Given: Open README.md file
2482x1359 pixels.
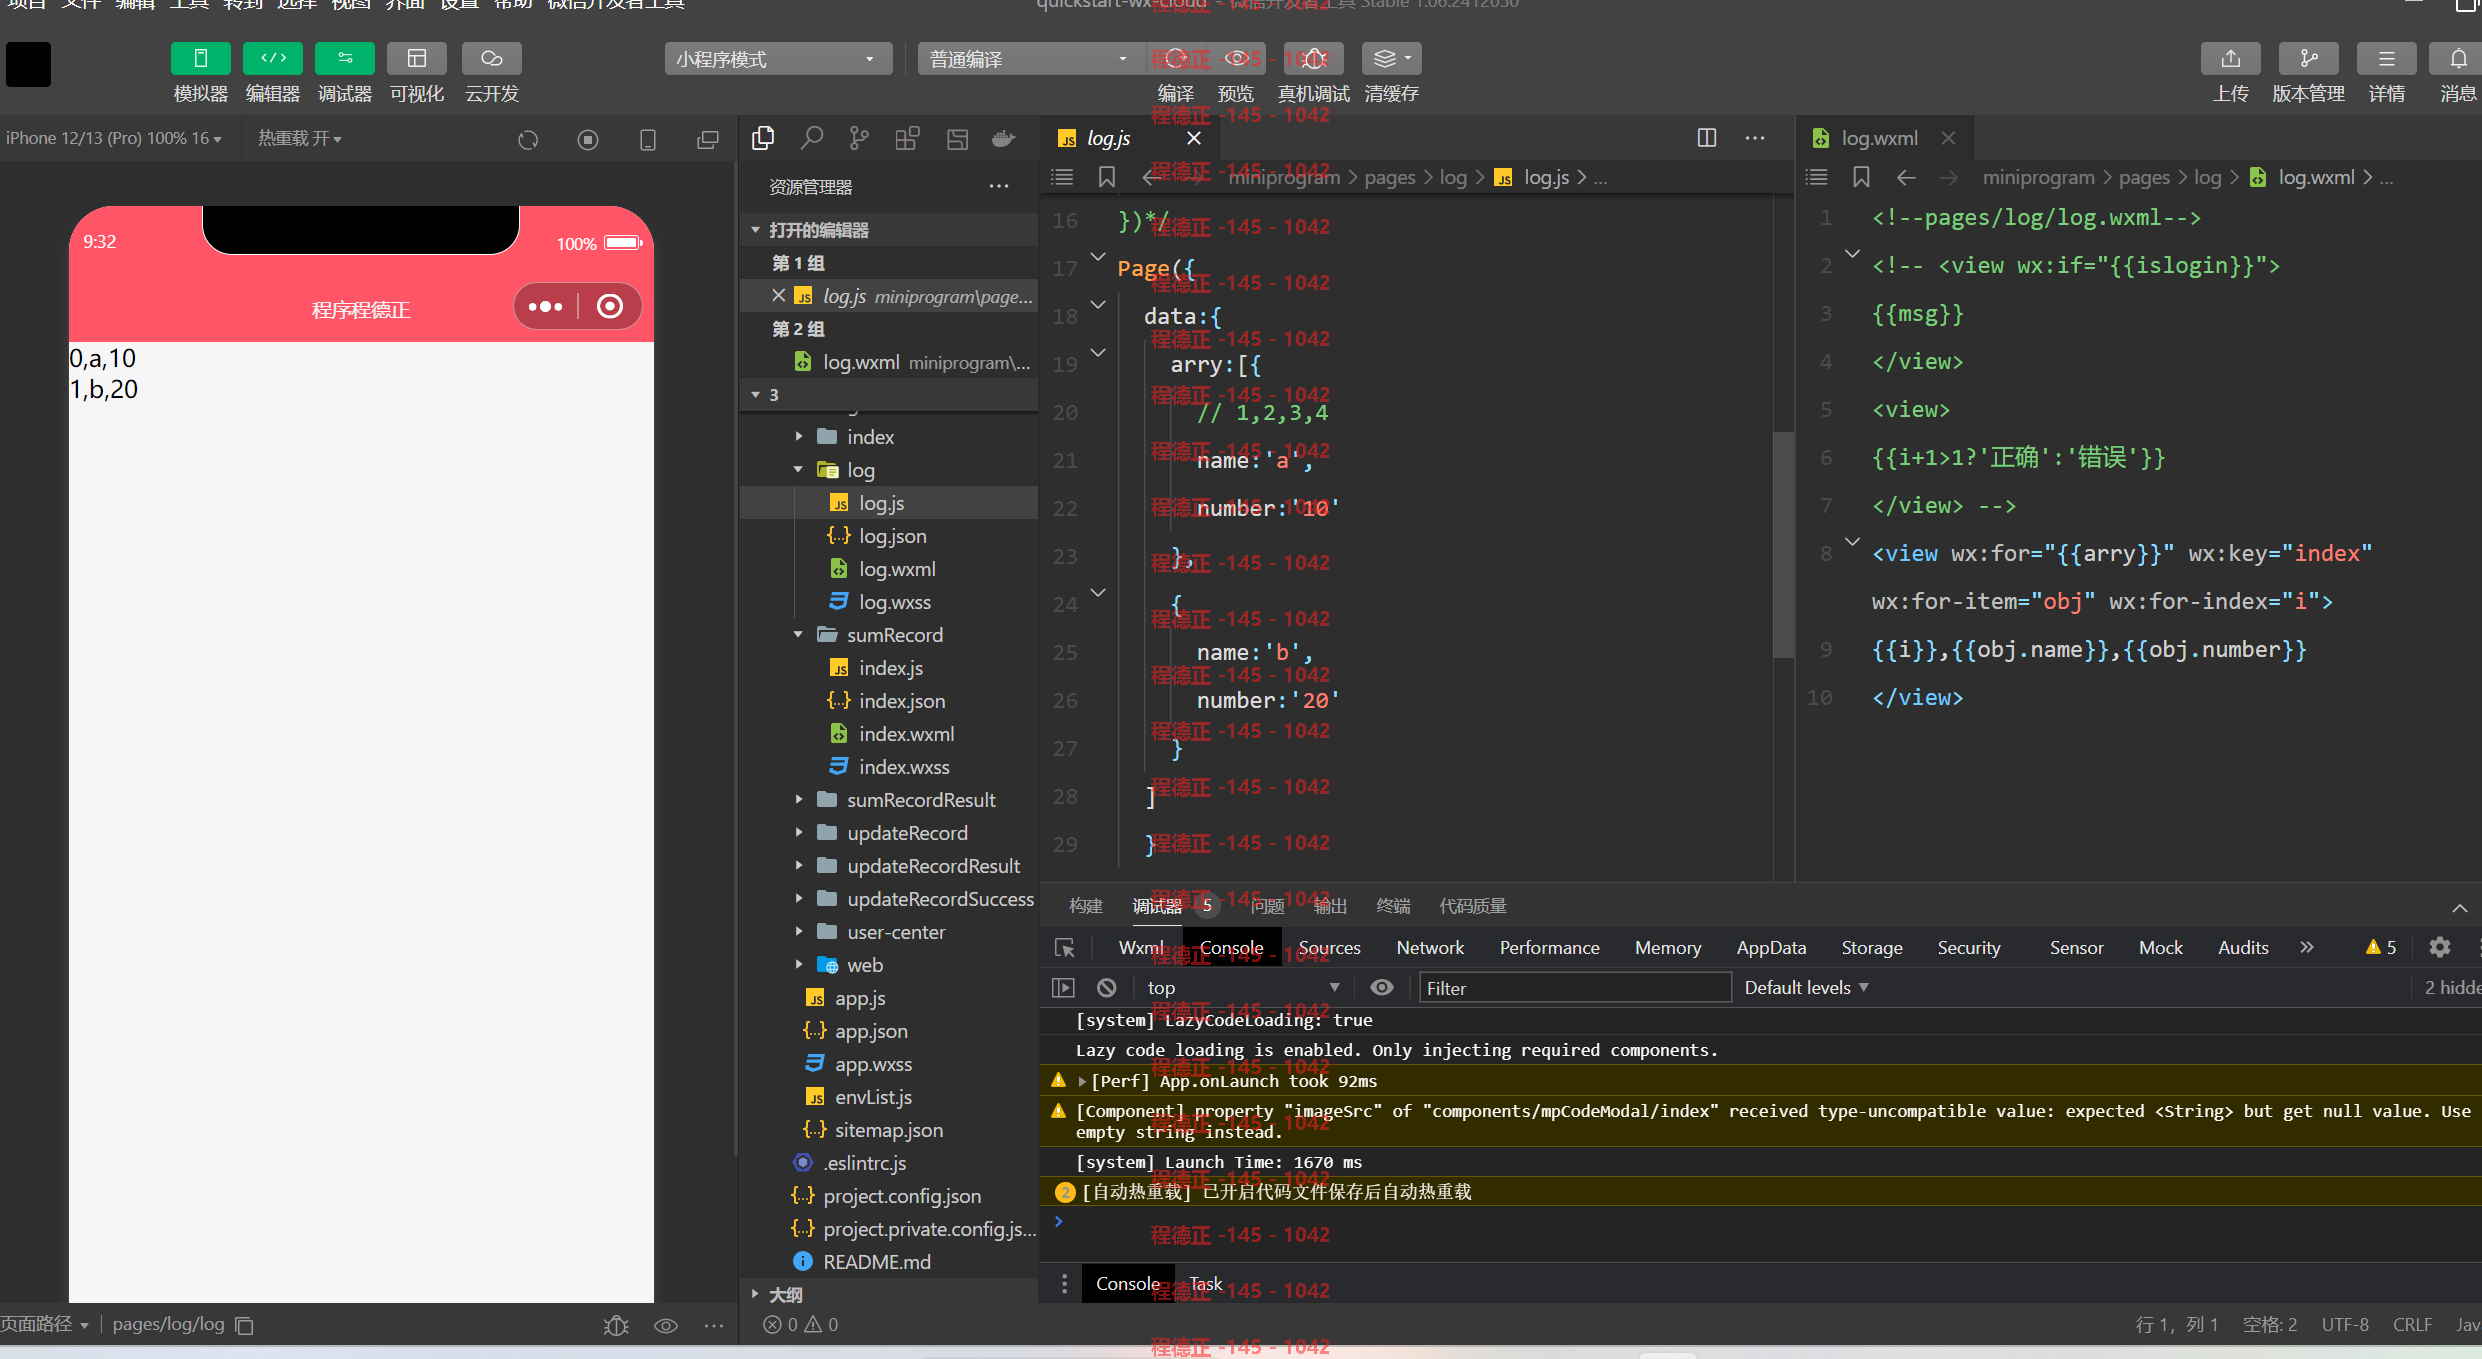Looking at the screenshot, I should point(876,1262).
